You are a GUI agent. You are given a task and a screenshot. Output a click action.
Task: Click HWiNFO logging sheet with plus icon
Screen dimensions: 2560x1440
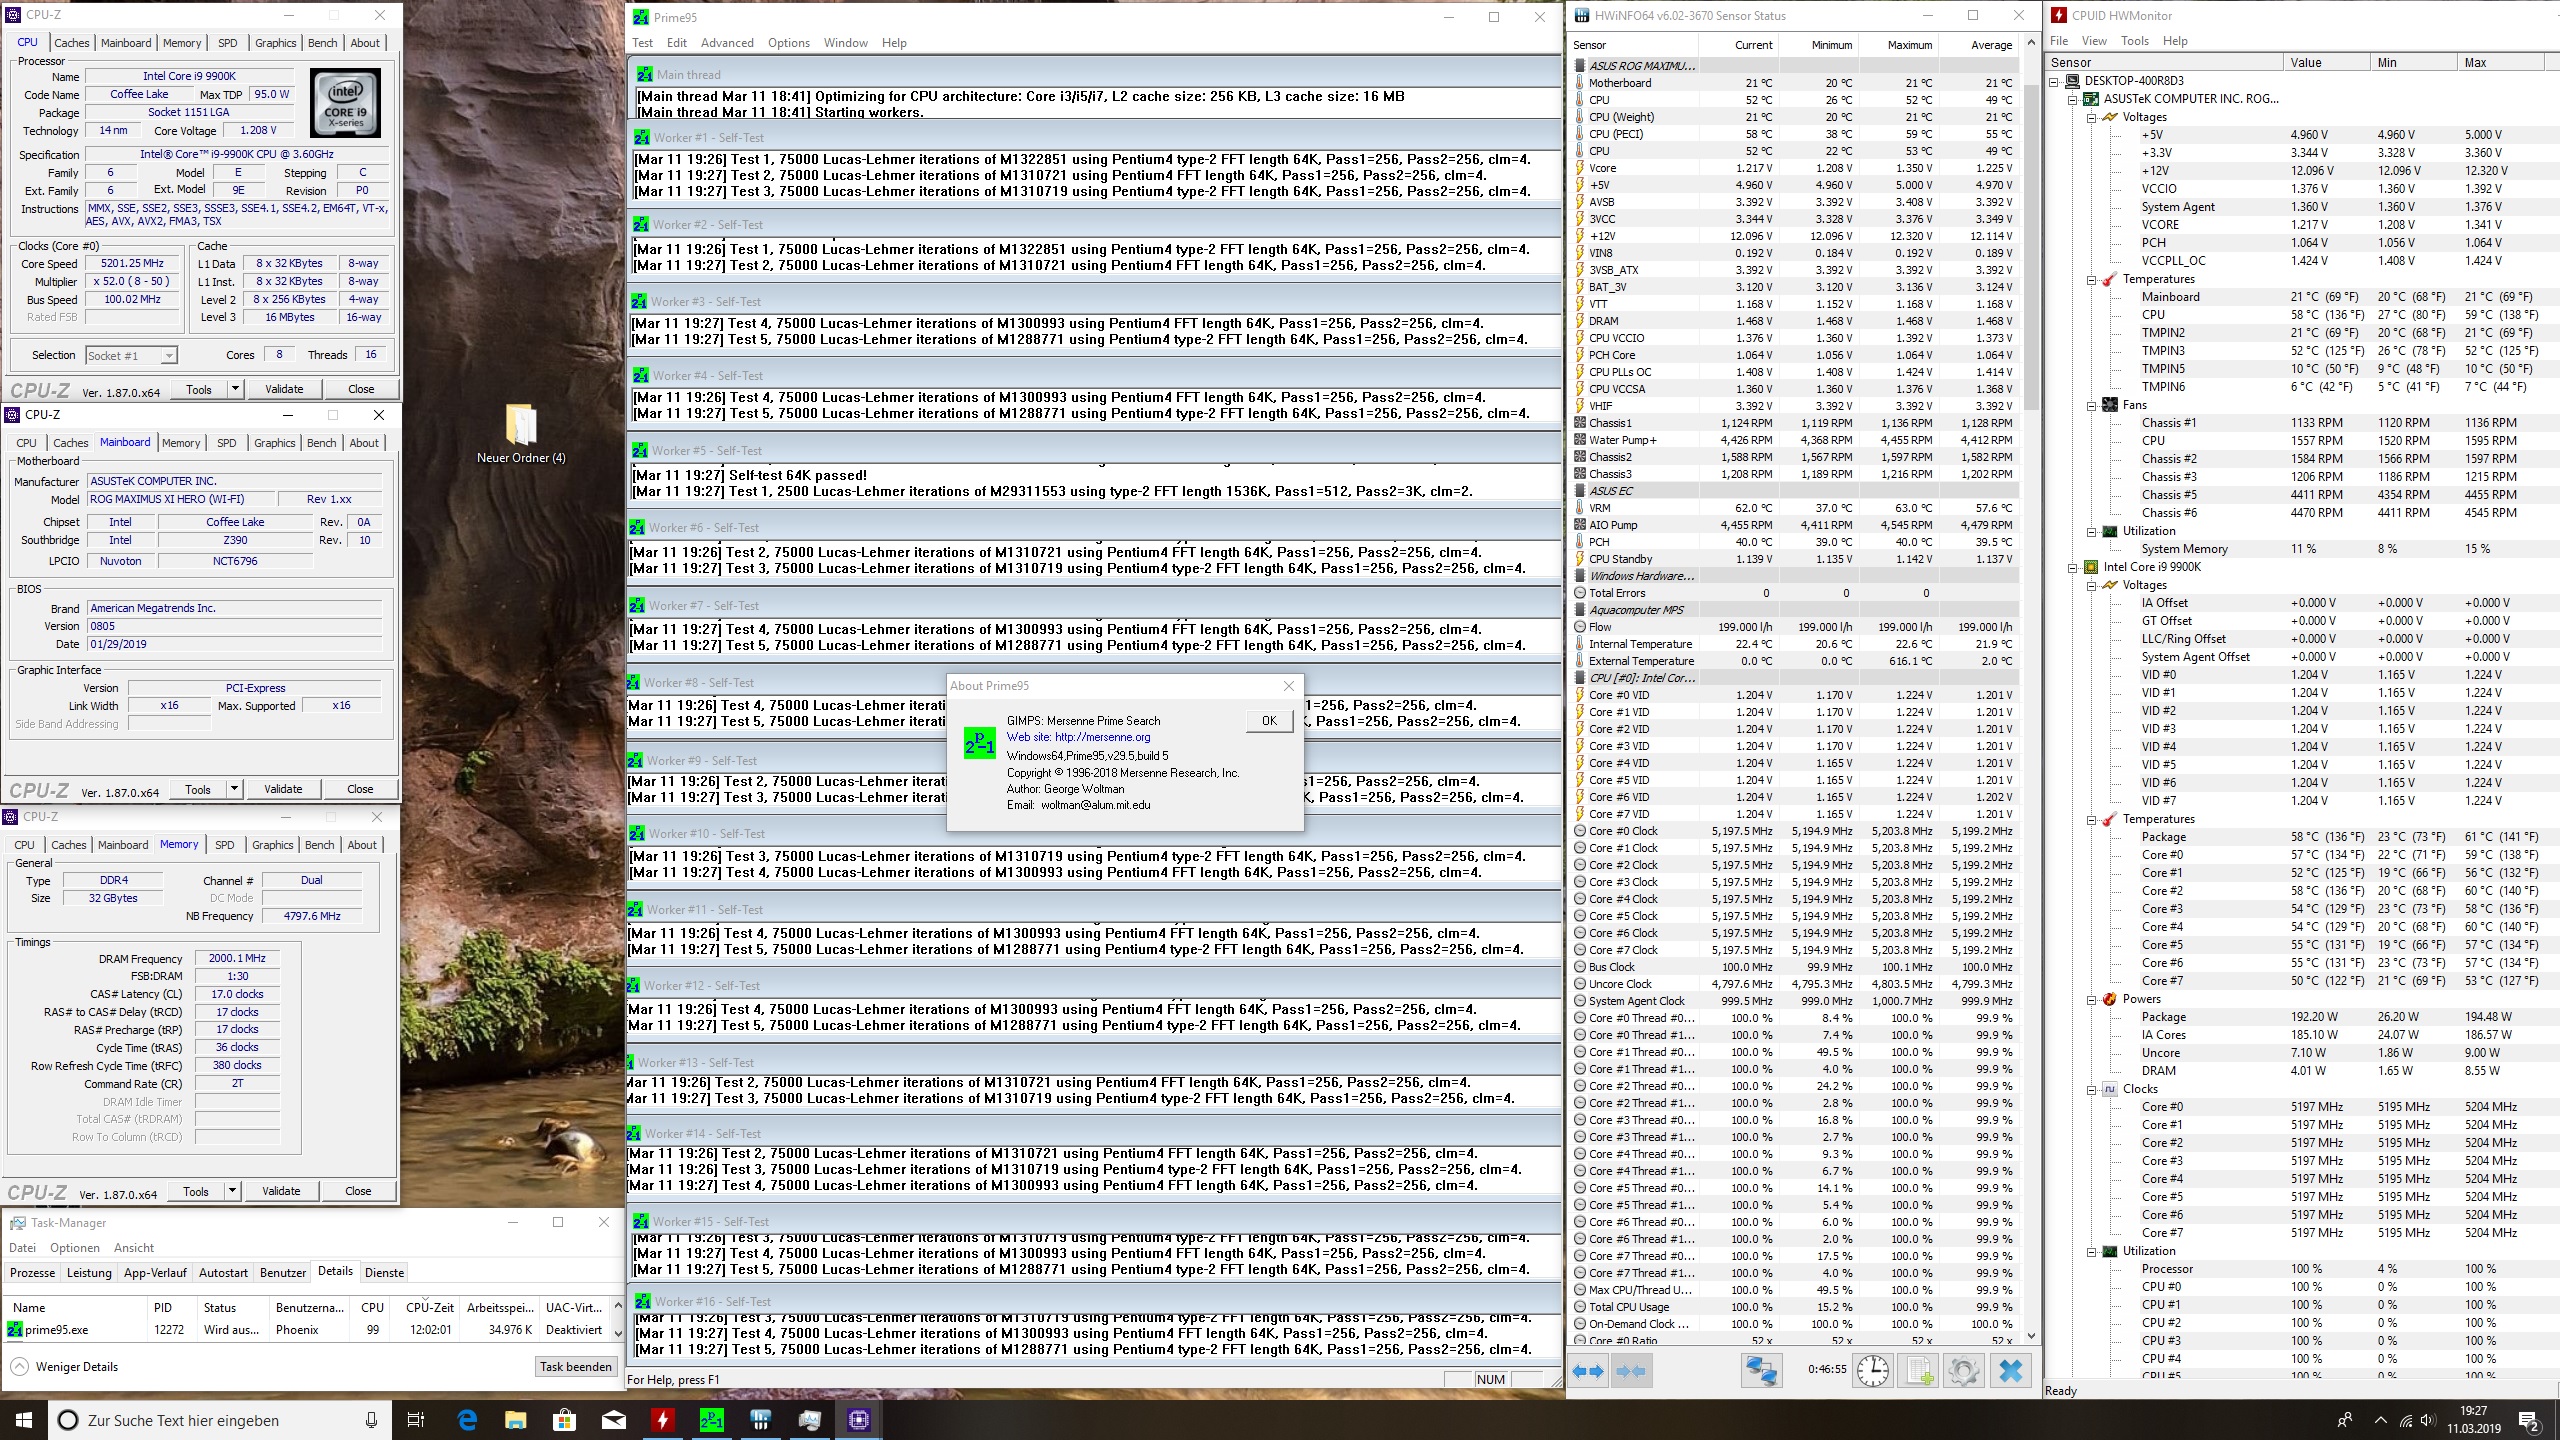click(1919, 1370)
